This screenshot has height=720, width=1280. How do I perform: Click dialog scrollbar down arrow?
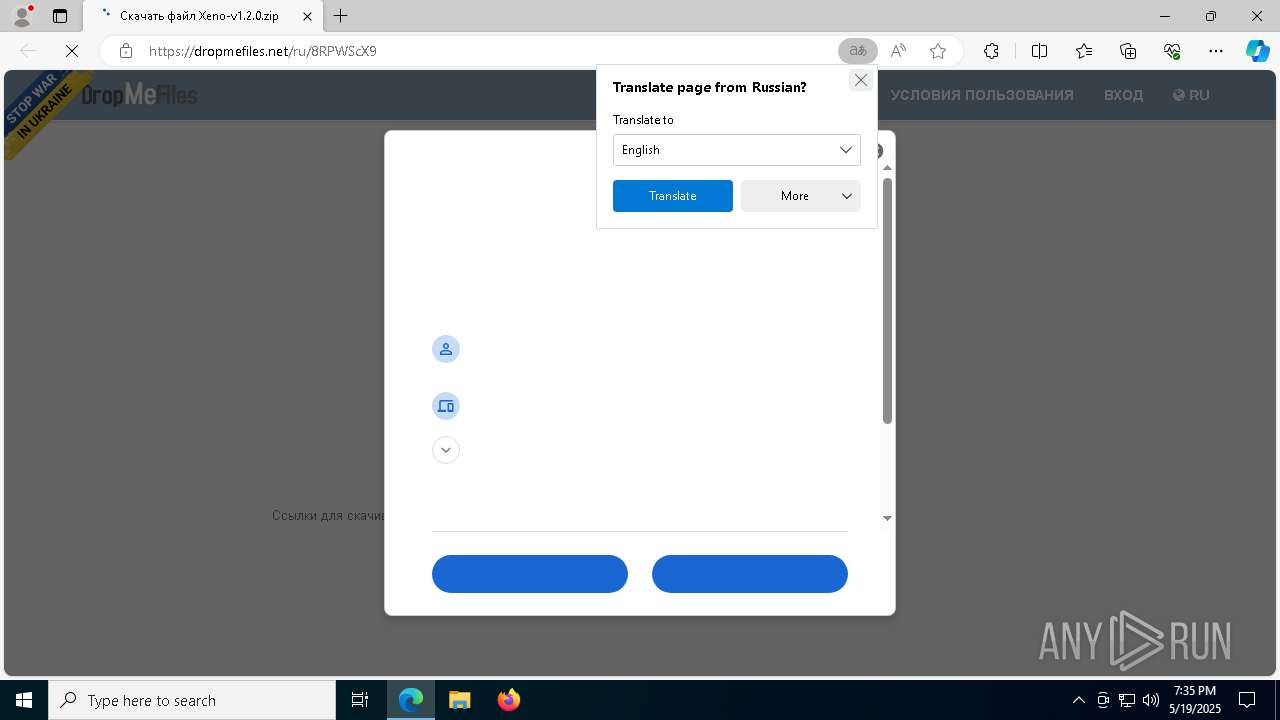point(887,518)
